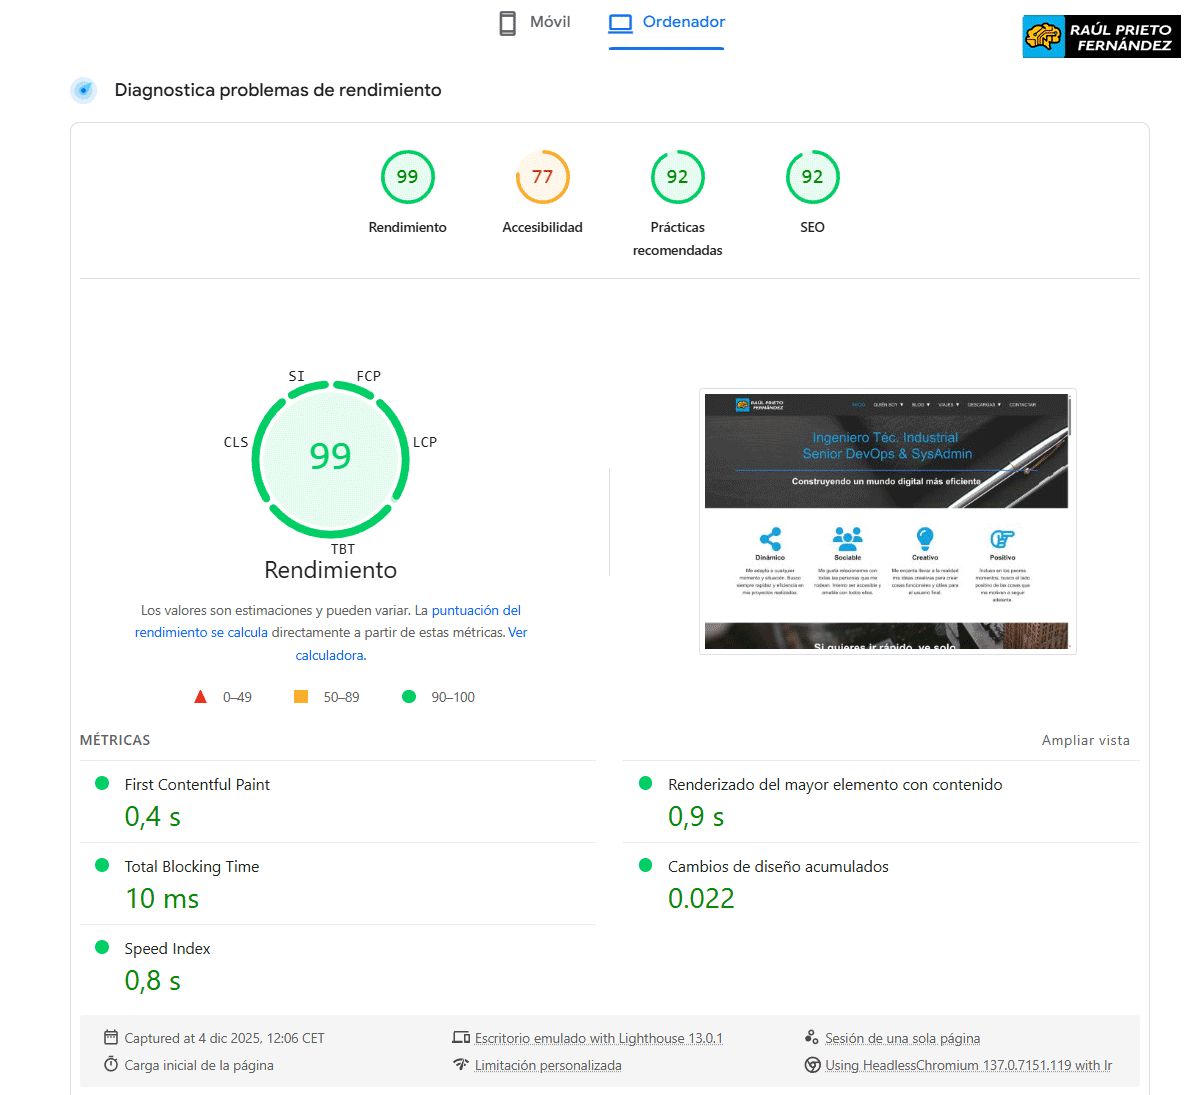The height and width of the screenshot is (1095, 1200).
Task: Click 'Escritorio emulado with Lighthouse 13.0.1'
Action: pyautogui.click(x=598, y=1038)
